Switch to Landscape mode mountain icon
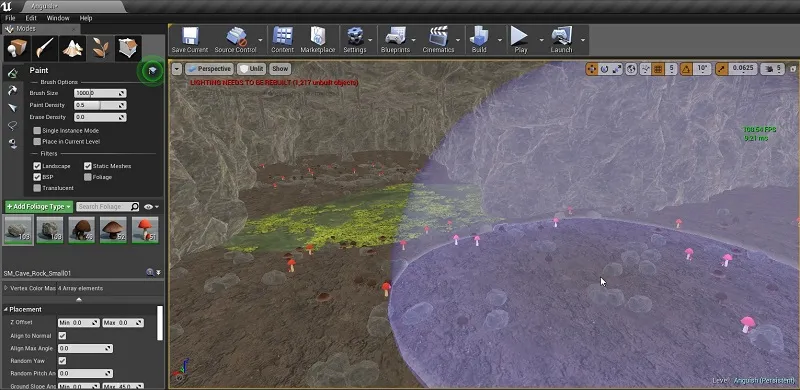Screen dimensions: 800x390 (x=72, y=48)
